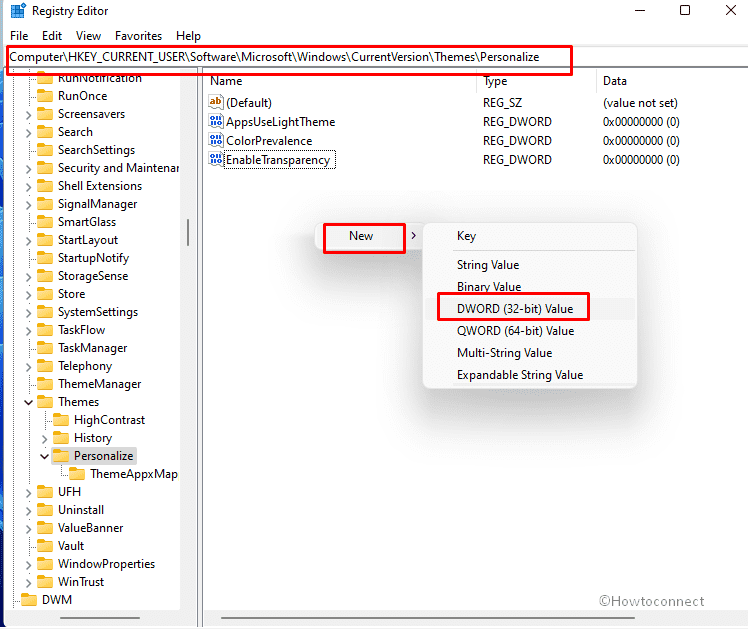Choose Multi-String Value option
The image size is (748, 629).
coord(529,353)
